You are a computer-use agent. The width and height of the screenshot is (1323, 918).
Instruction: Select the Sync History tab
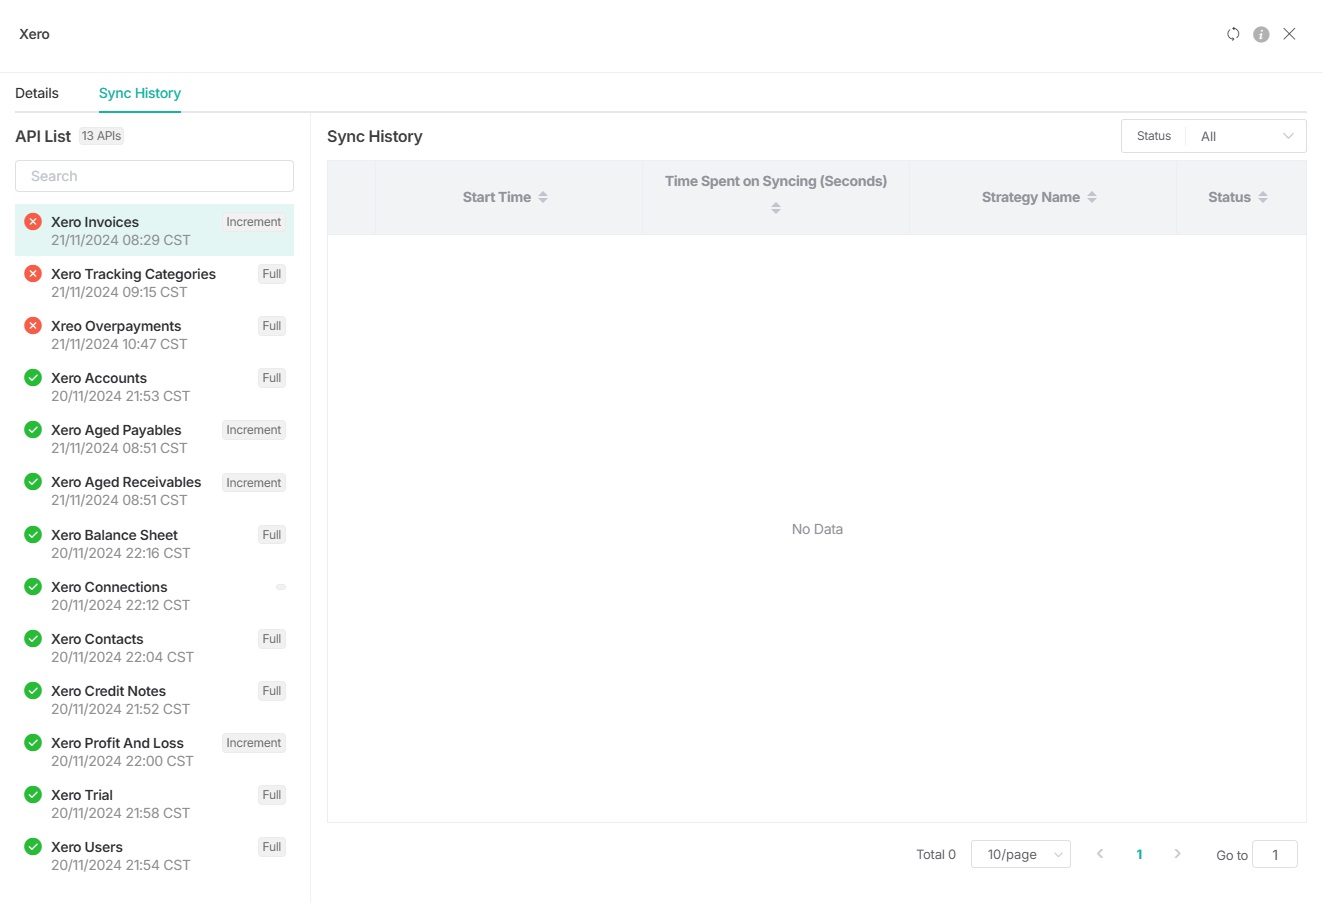point(140,93)
